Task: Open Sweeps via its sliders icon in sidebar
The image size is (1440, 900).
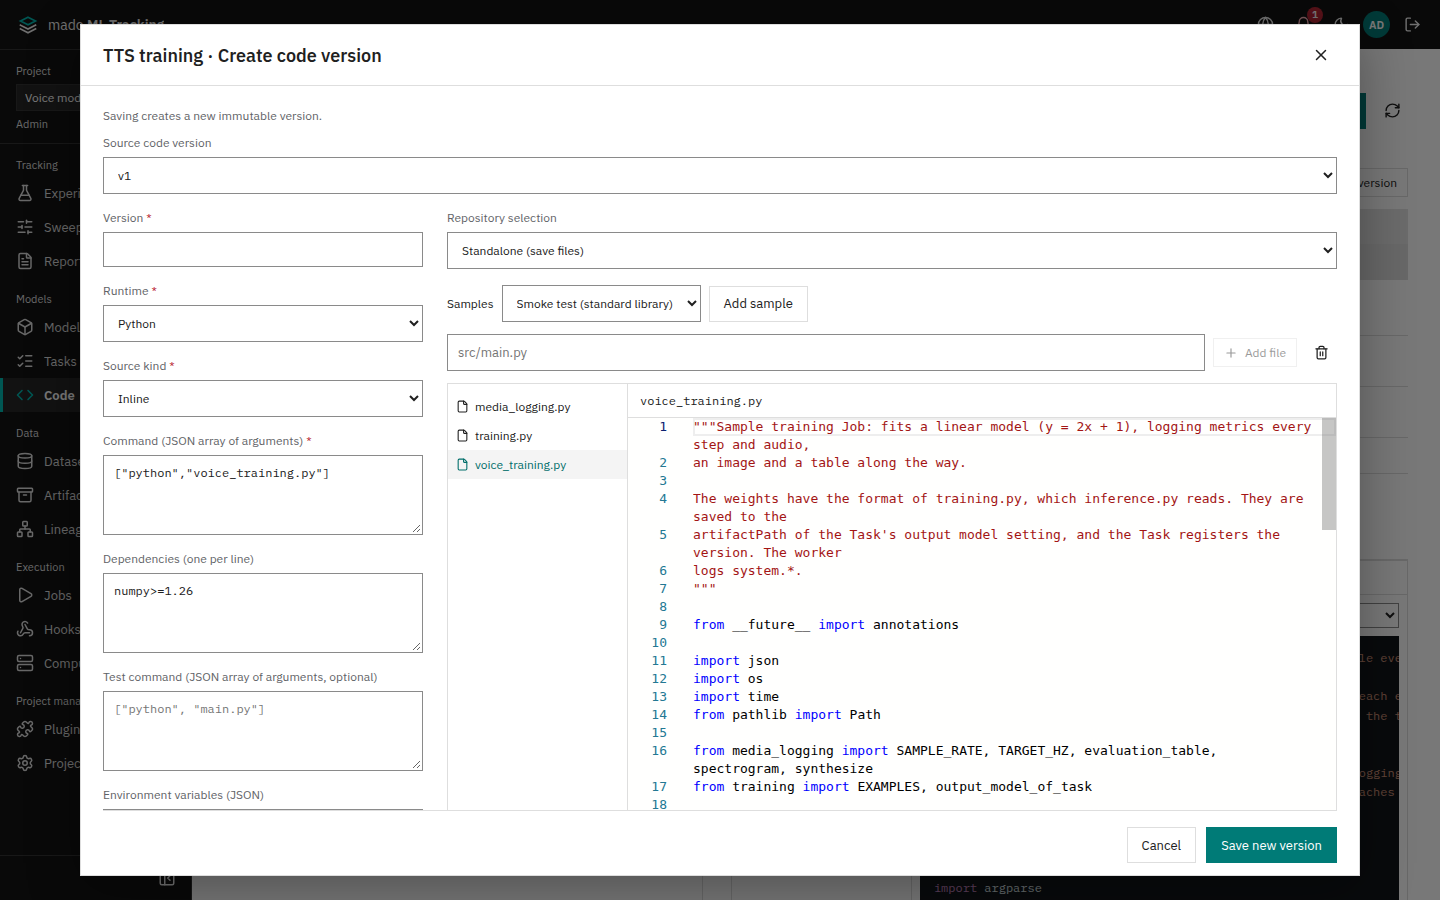Action: coord(25,227)
